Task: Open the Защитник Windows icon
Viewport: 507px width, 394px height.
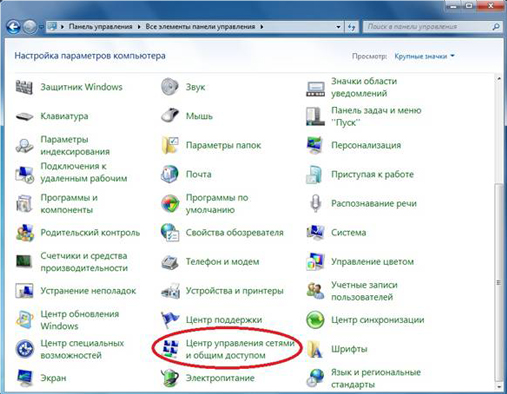Action: 24,87
